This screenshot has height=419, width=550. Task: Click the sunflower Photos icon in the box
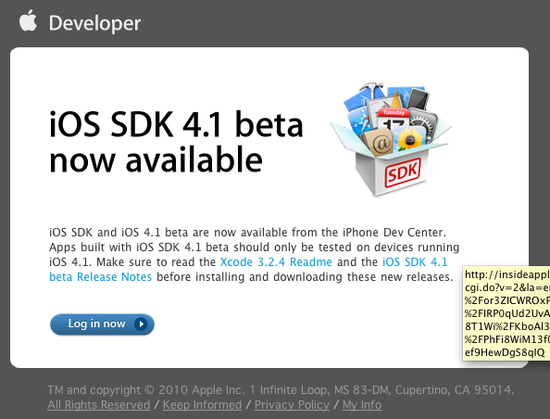pos(410,139)
